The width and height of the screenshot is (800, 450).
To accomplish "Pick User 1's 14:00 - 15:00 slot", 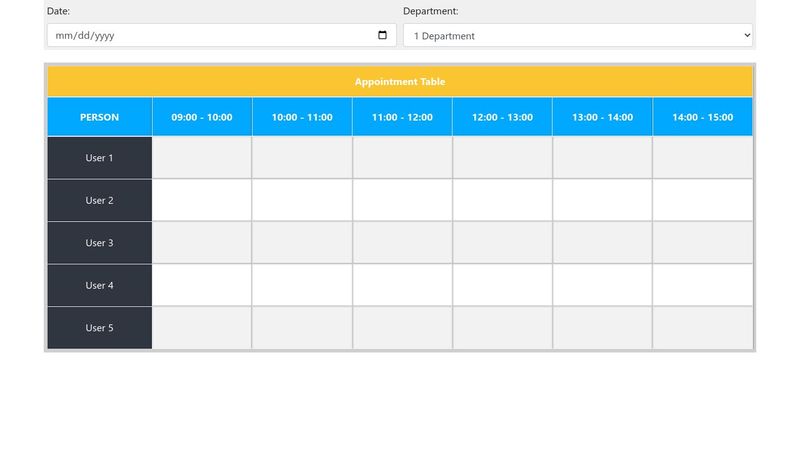I will click(x=703, y=158).
